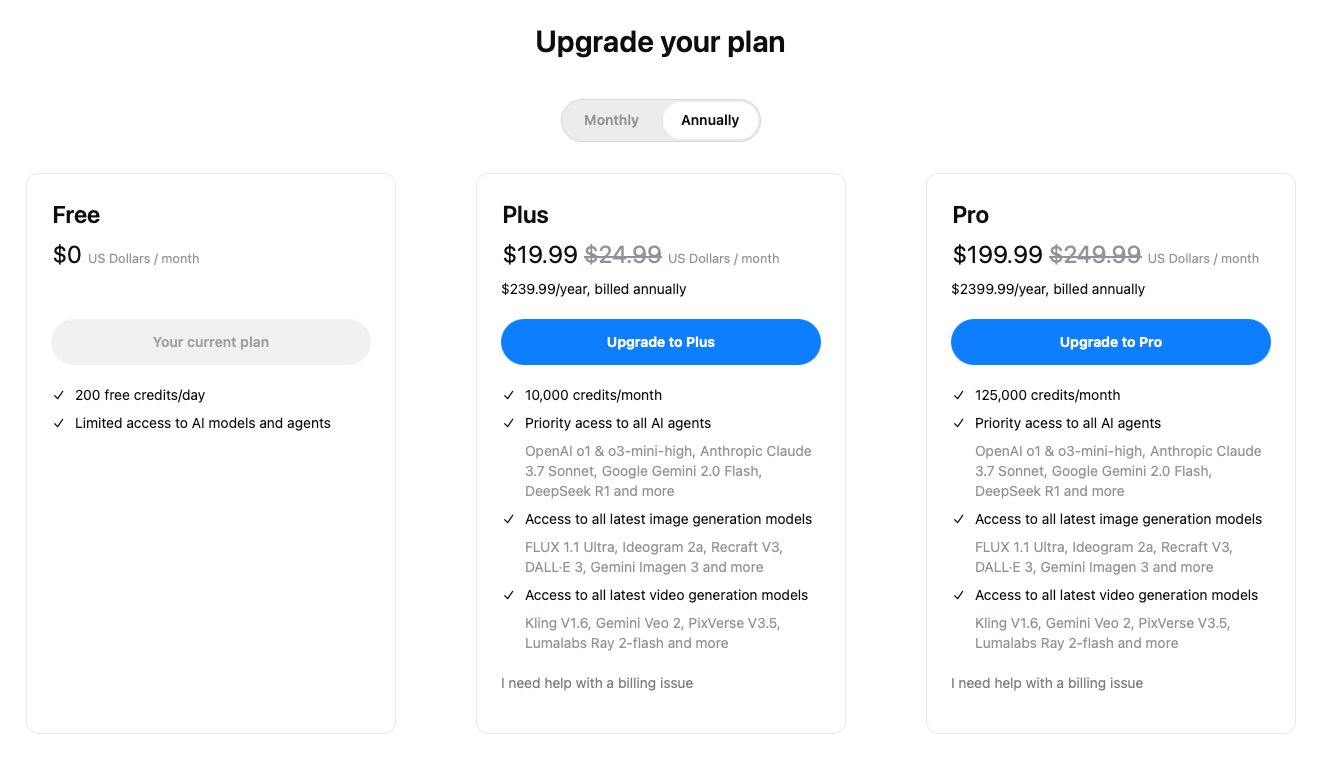This screenshot has height=764, width=1339.
Task: Click the crossed-out $249.99 price
Action: (x=1095, y=255)
